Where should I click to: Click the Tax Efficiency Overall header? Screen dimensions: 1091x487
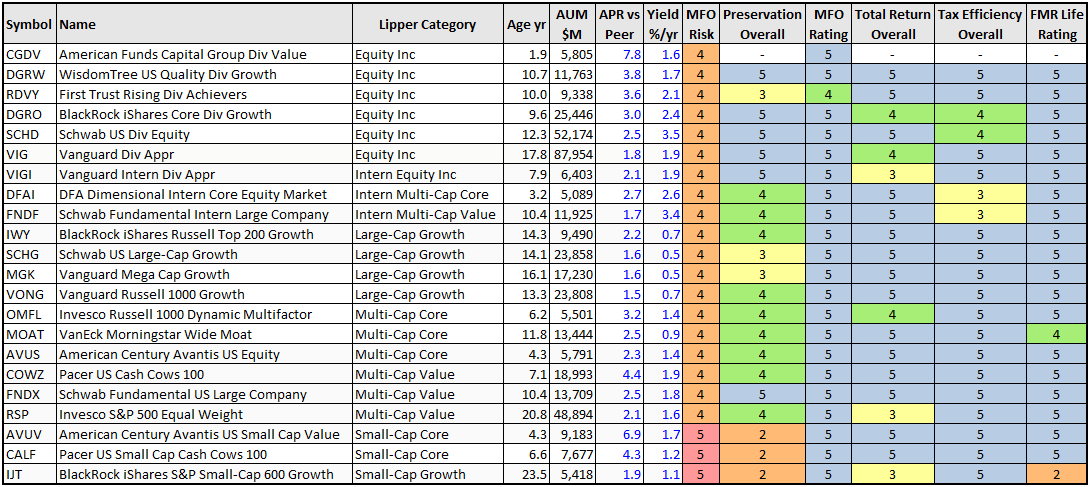coord(980,24)
